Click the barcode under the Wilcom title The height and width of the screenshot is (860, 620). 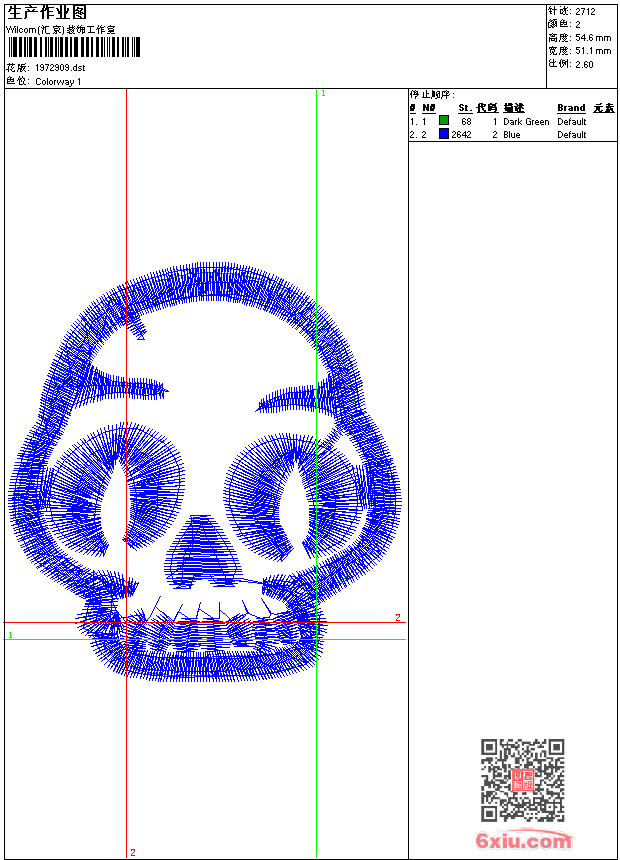click(74, 47)
